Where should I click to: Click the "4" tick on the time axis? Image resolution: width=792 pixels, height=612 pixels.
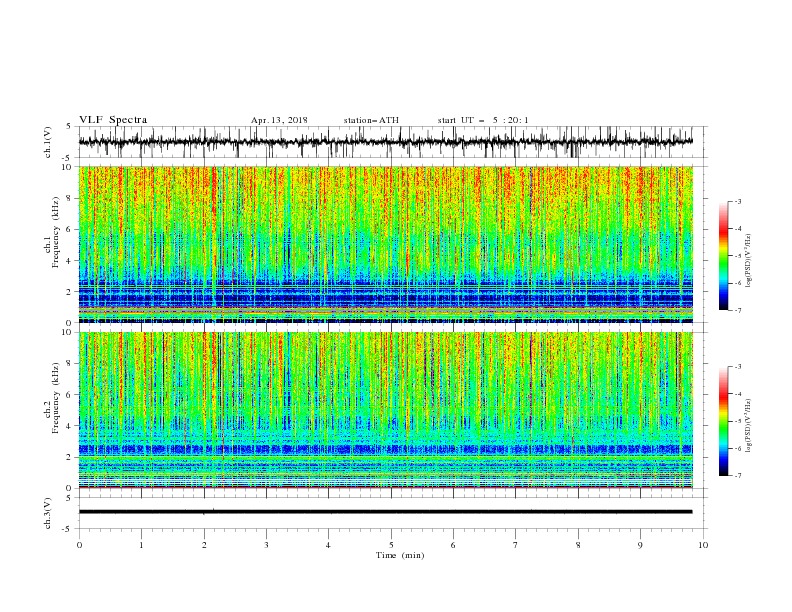coord(328,545)
